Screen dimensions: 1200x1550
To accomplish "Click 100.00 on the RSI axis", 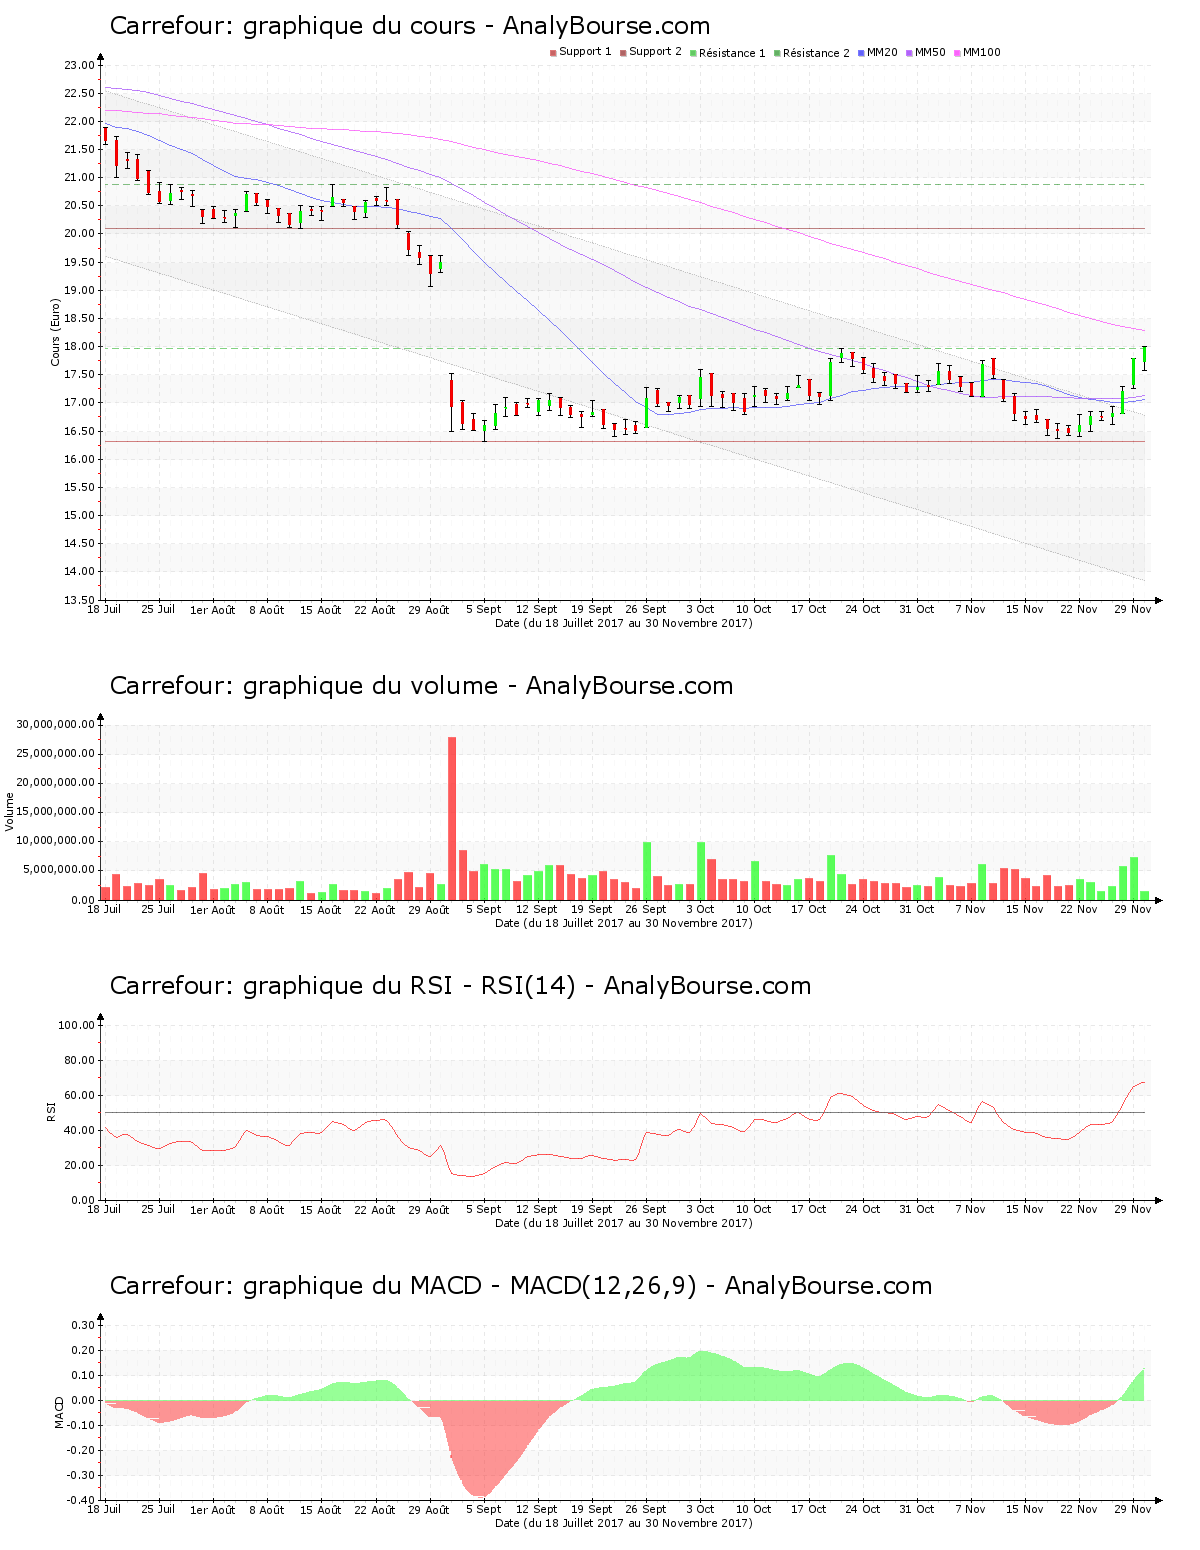I will click(x=76, y=1025).
